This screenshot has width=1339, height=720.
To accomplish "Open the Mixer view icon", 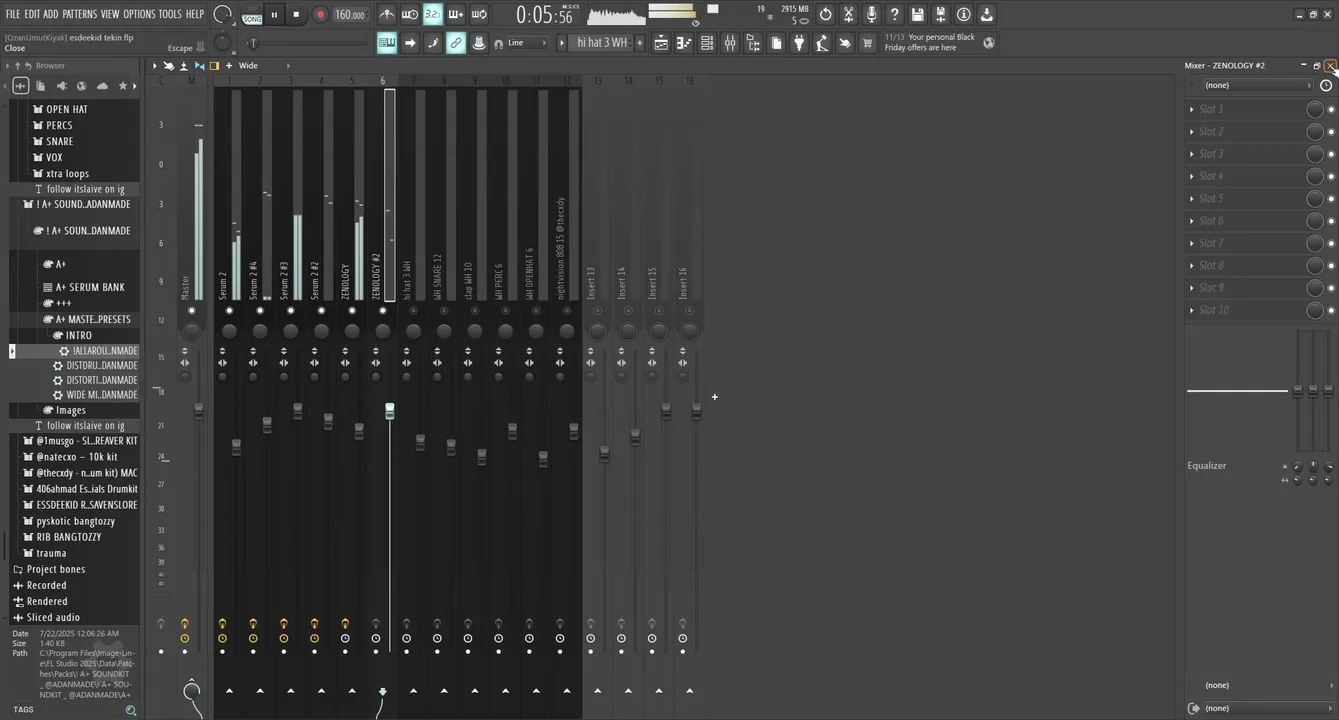I will coord(730,43).
